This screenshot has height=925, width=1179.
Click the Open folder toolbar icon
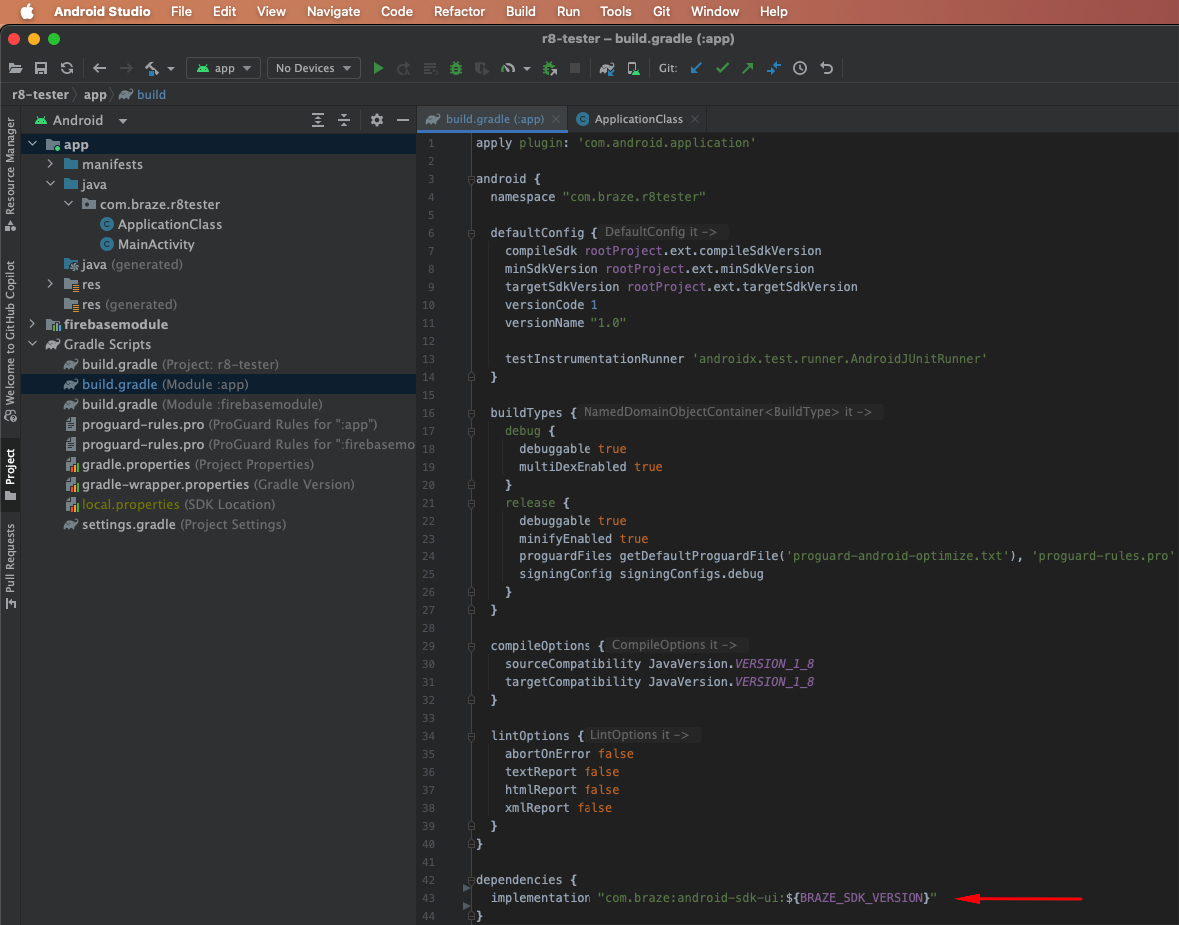click(15, 68)
